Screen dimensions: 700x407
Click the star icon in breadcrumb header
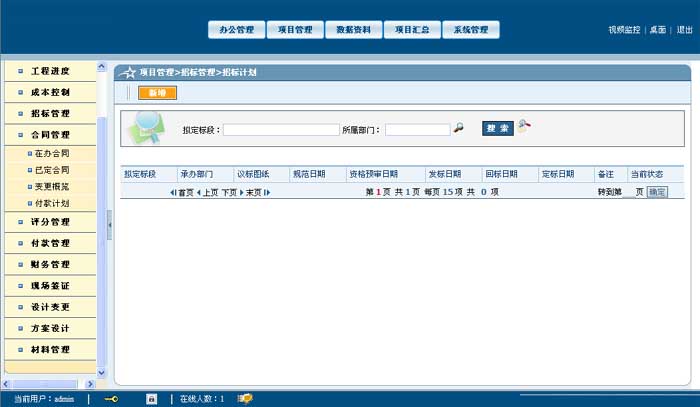(128, 72)
